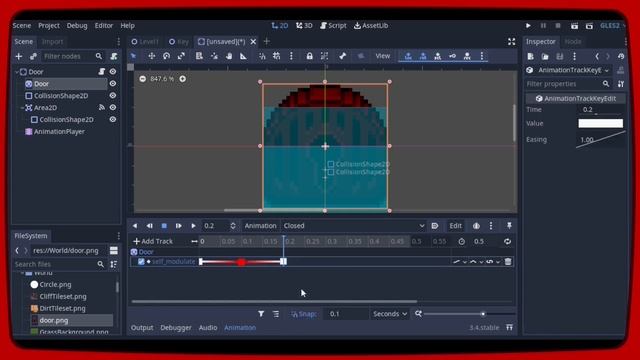The width and height of the screenshot is (640, 360).
Task: Open the GLES2 renderer dropdown
Action: (613, 25)
